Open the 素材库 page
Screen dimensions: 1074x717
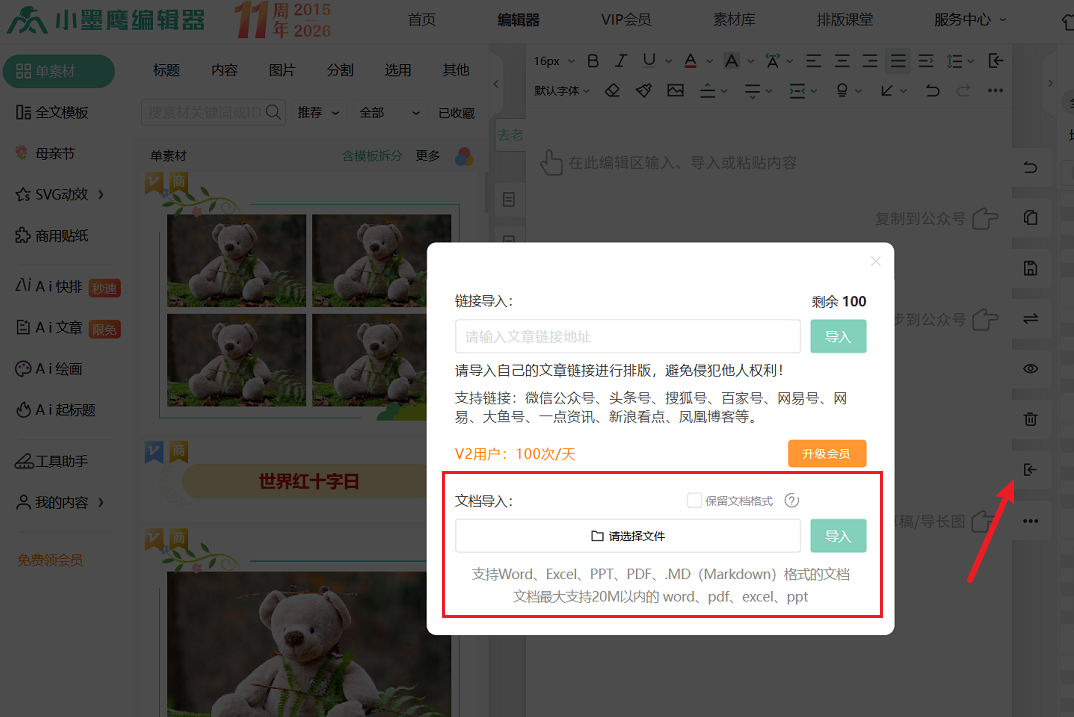734,20
